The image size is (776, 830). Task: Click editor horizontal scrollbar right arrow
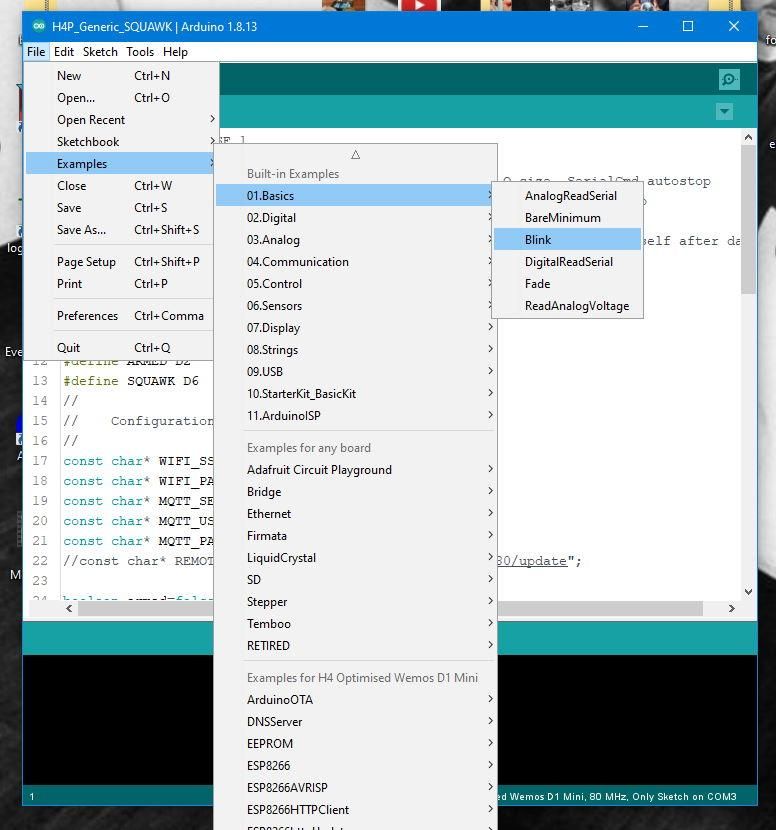tap(732, 609)
